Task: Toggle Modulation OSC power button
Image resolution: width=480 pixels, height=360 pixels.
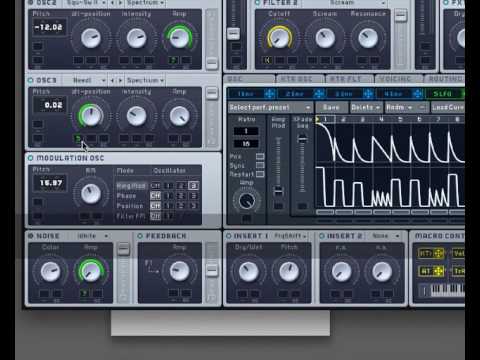Action: [31, 158]
